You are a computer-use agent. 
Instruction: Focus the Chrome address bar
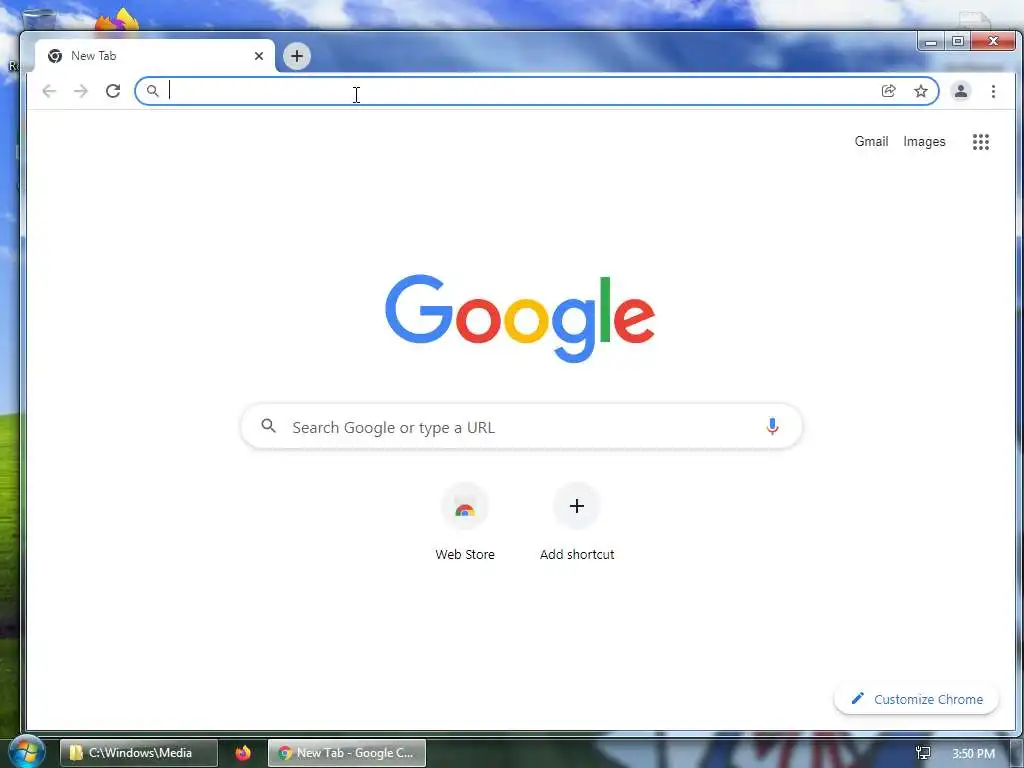pos(536,91)
